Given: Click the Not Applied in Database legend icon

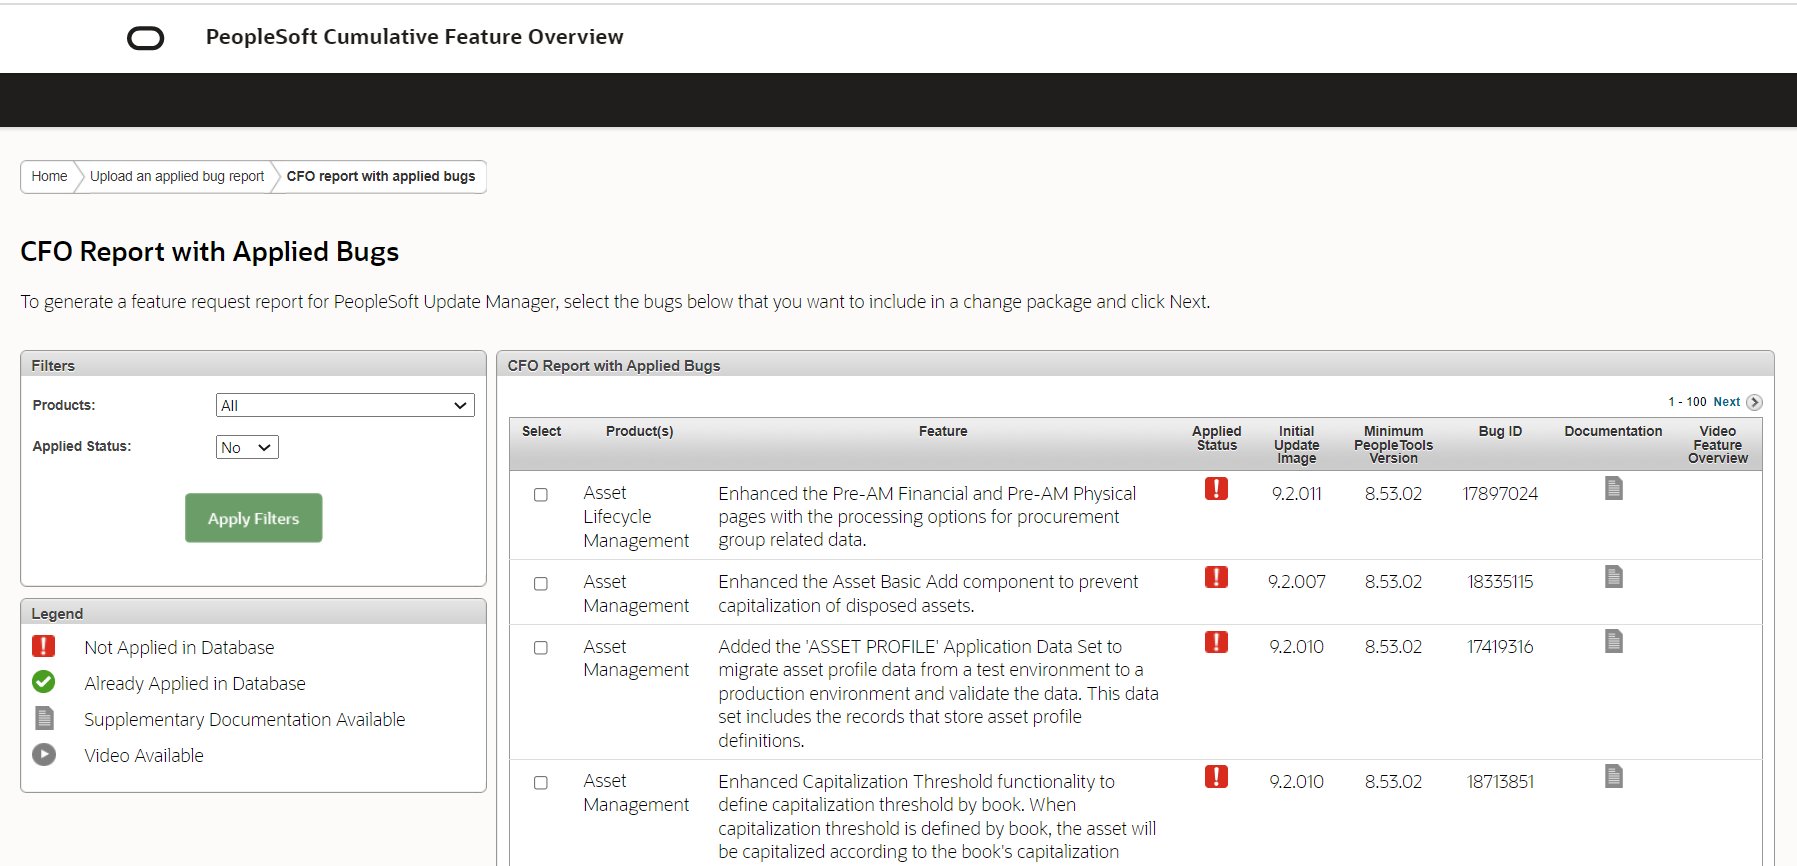Looking at the screenshot, I should click(44, 646).
